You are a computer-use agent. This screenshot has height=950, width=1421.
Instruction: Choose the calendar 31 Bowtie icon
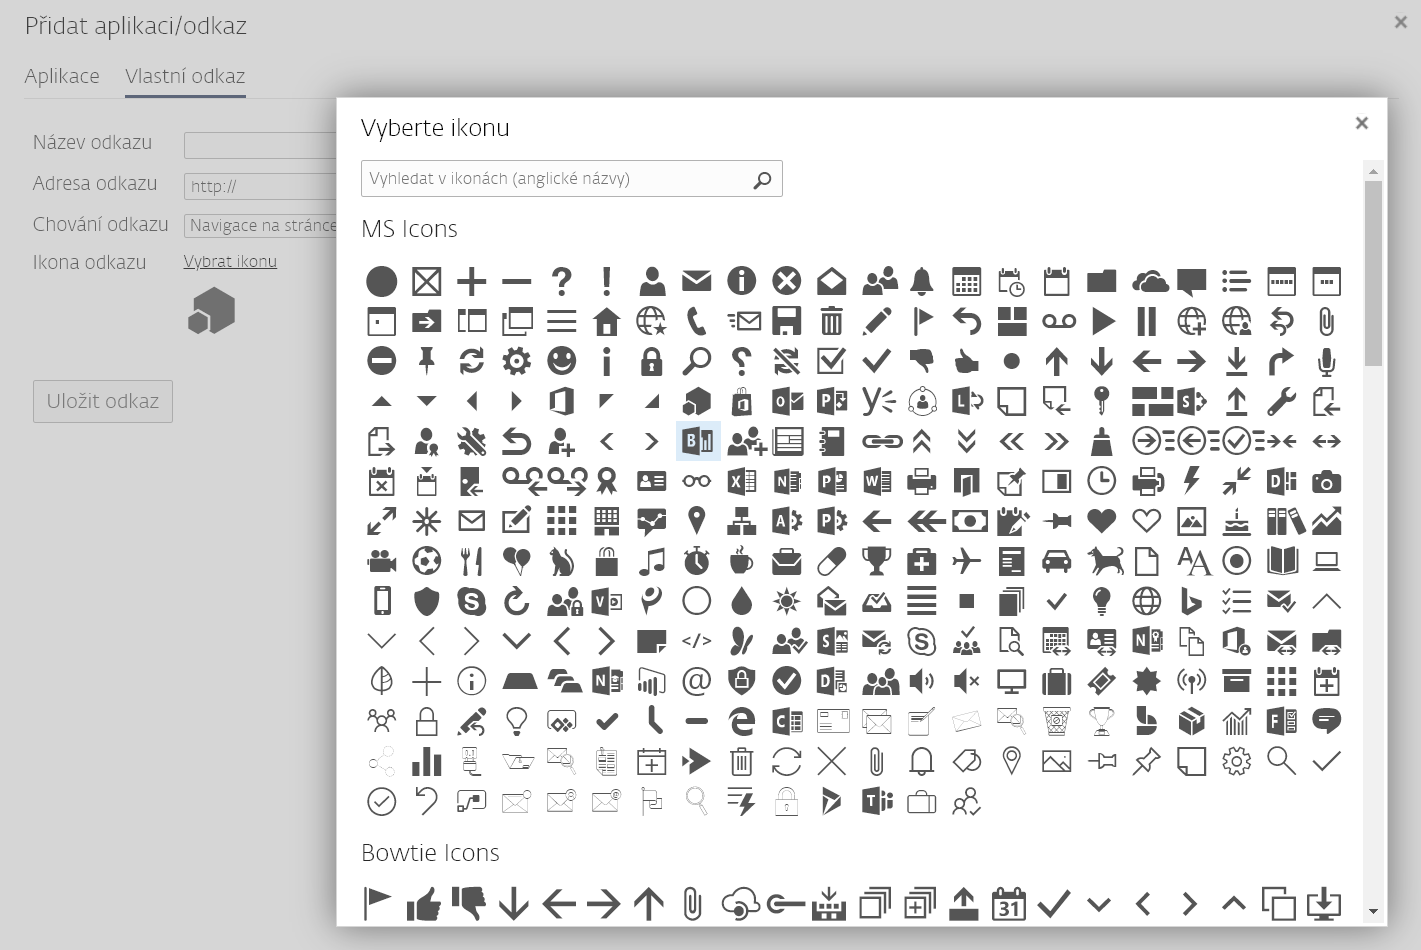(x=1009, y=903)
